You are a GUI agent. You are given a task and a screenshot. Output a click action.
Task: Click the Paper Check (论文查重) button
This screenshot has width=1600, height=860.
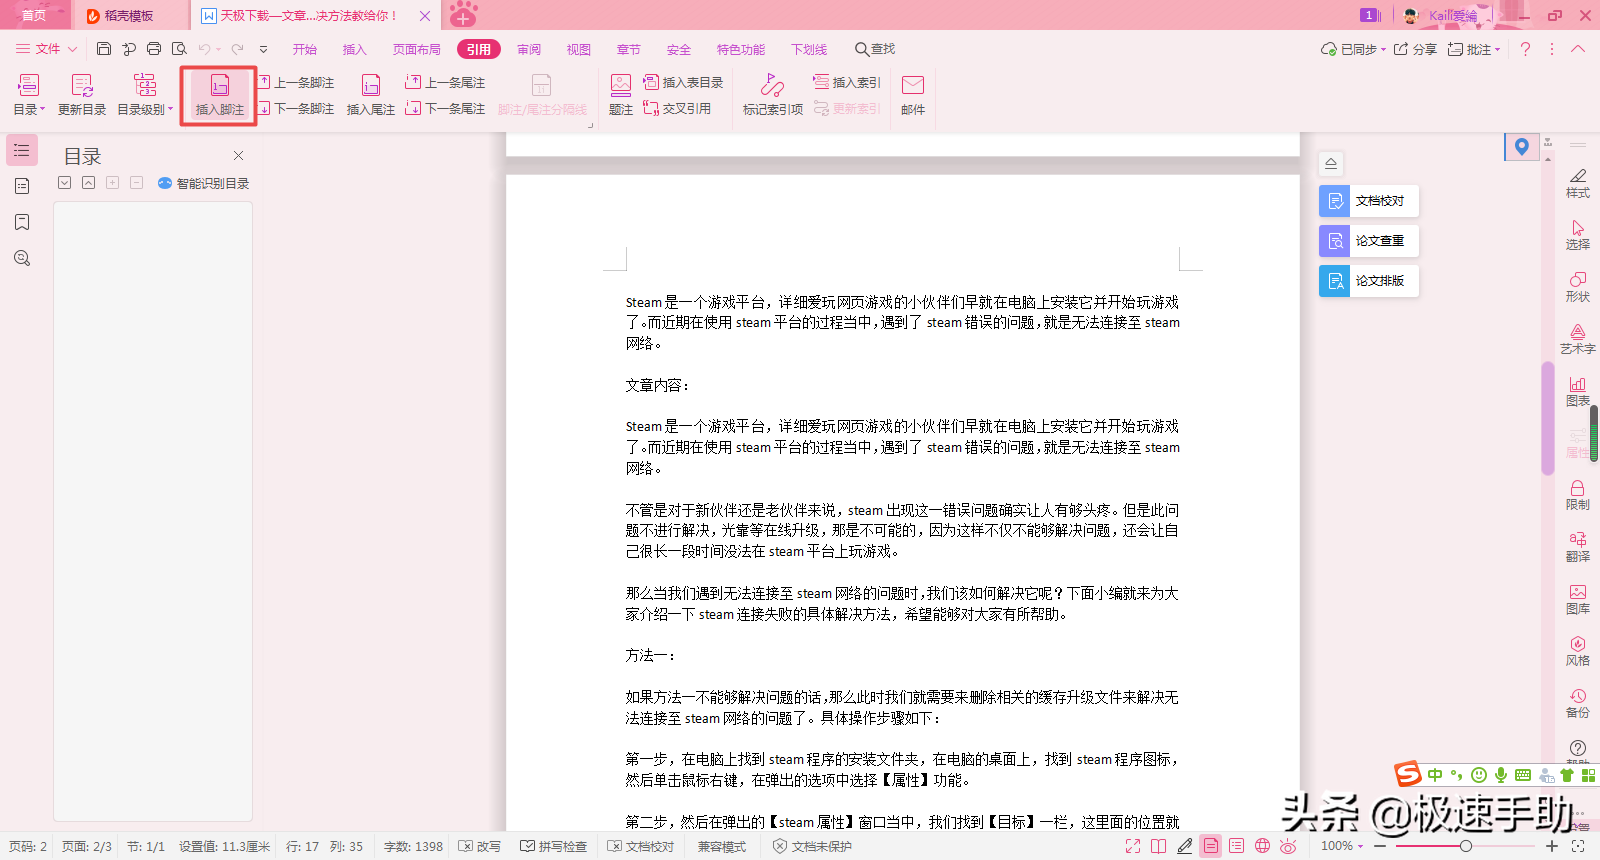[x=1369, y=241]
